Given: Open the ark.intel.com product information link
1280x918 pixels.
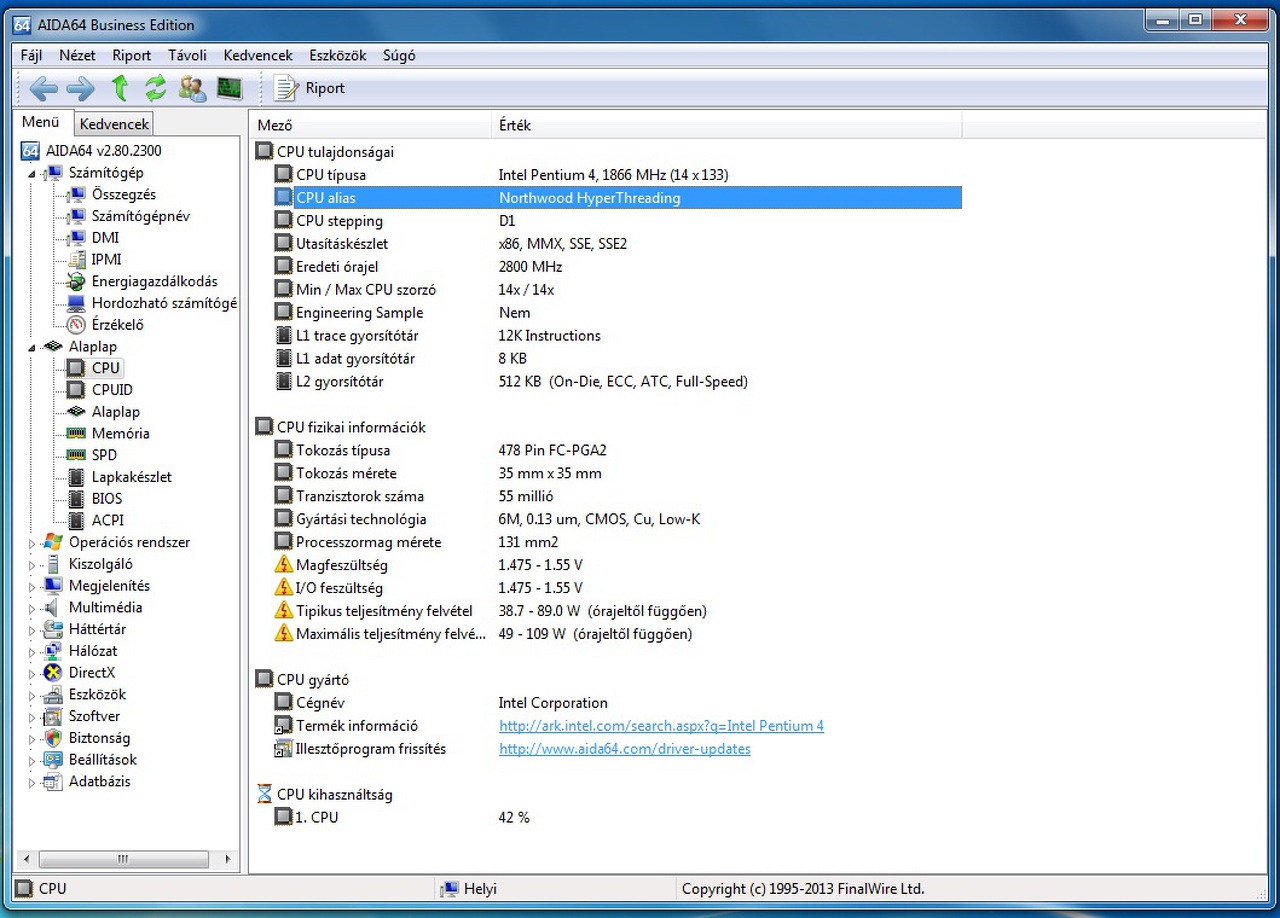Looking at the screenshot, I should (661, 726).
